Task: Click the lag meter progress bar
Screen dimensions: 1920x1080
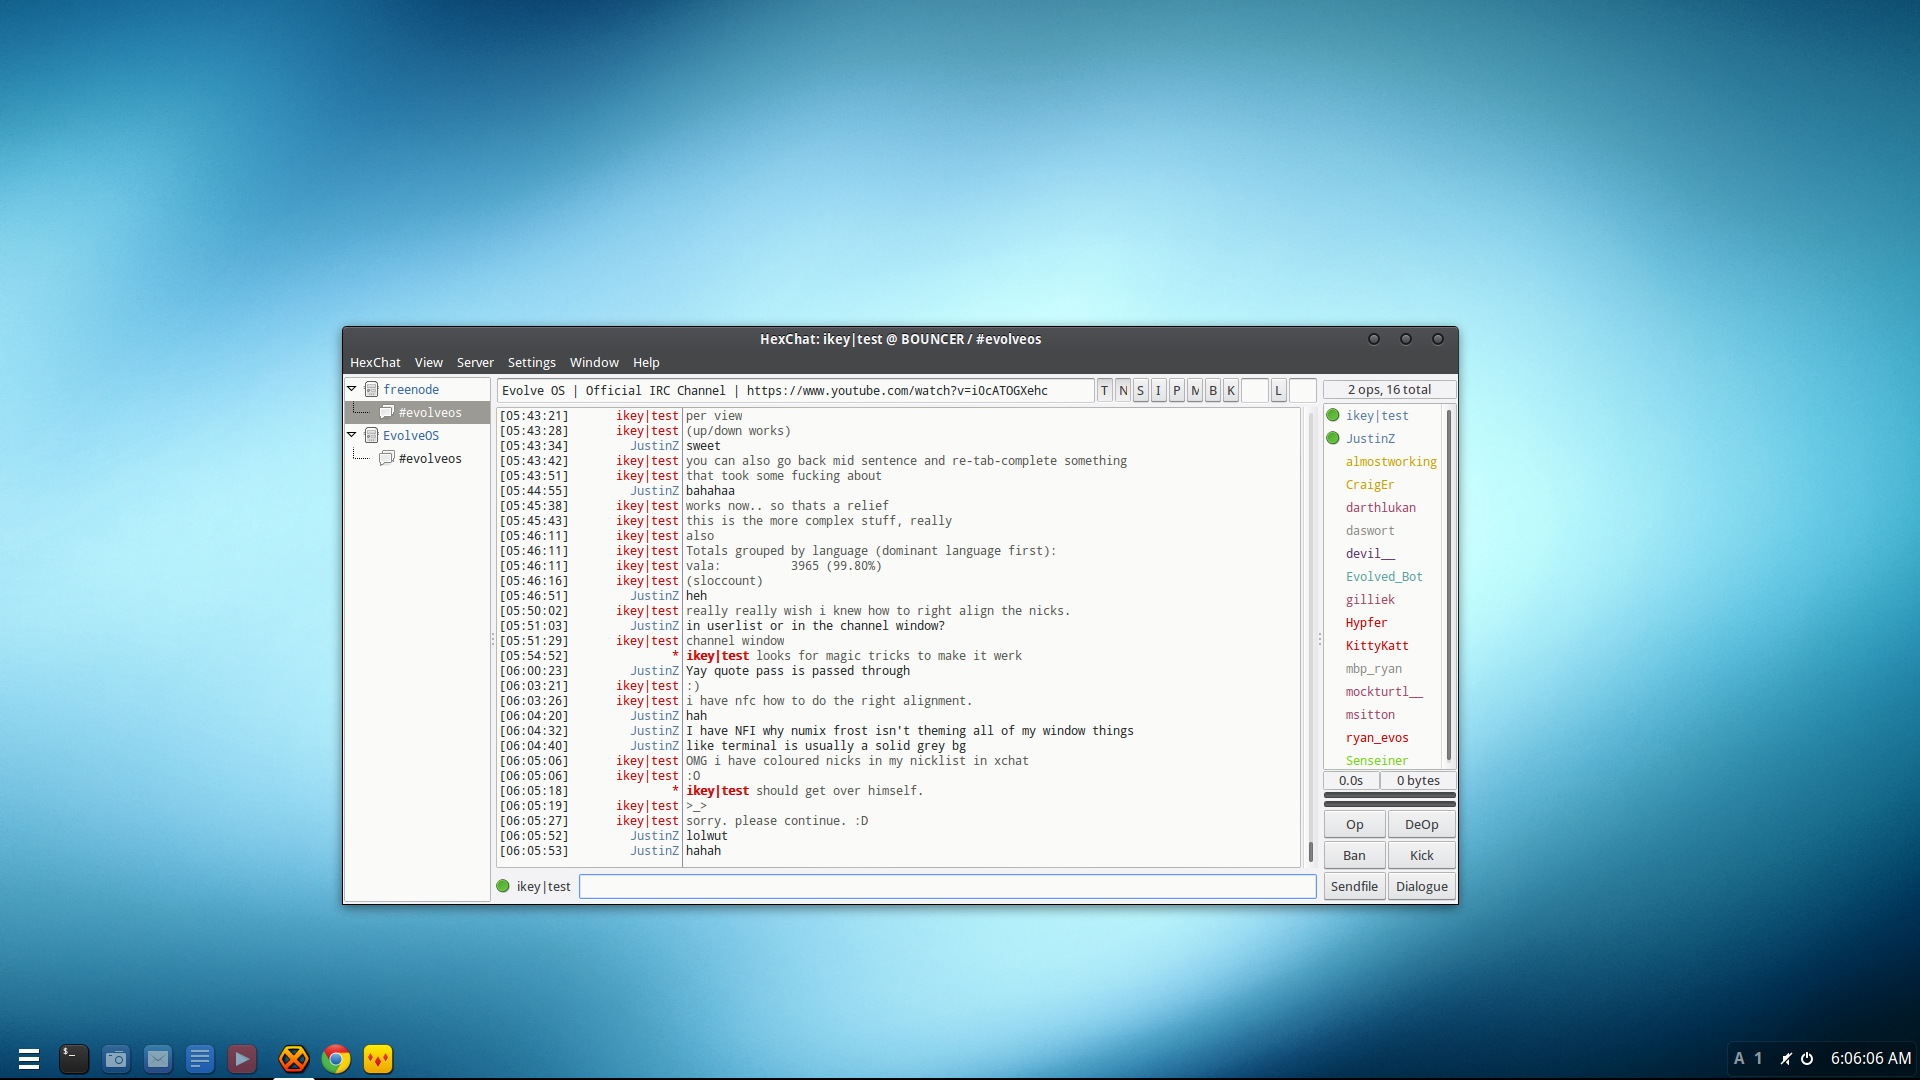Action: pyautogui.click(x=1389, y=795)
